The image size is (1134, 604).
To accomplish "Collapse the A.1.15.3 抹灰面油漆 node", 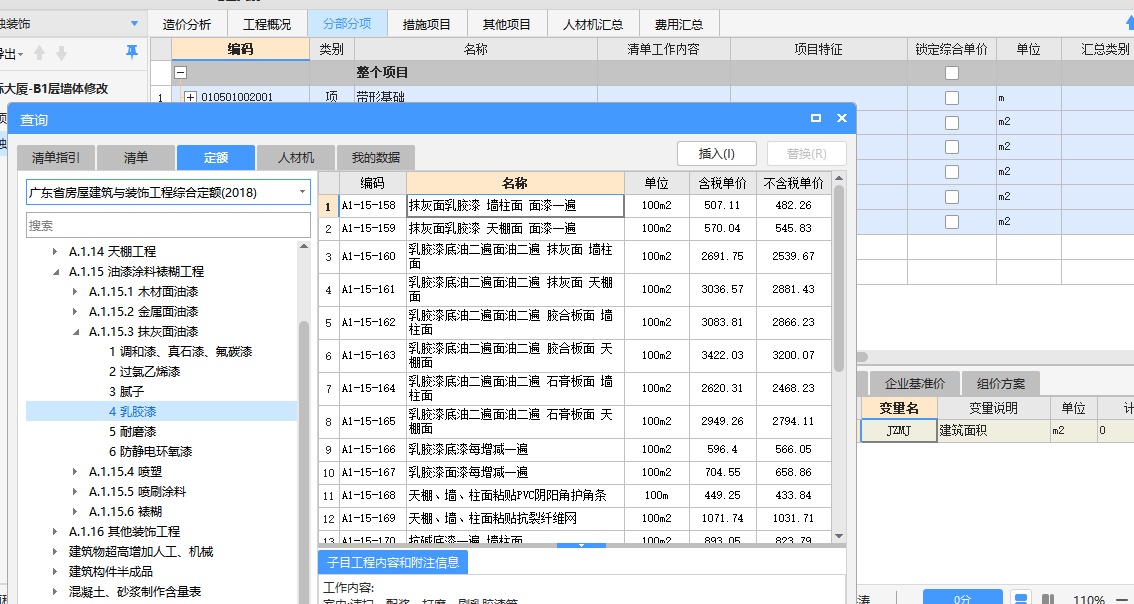I will [x=76, y=332].
